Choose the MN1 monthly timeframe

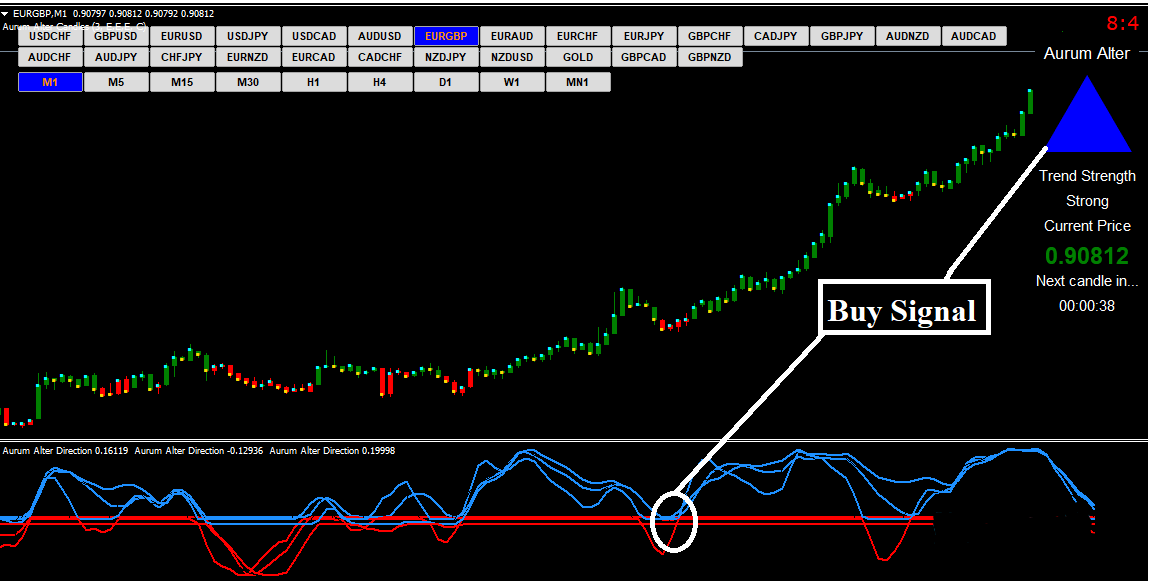578,82
